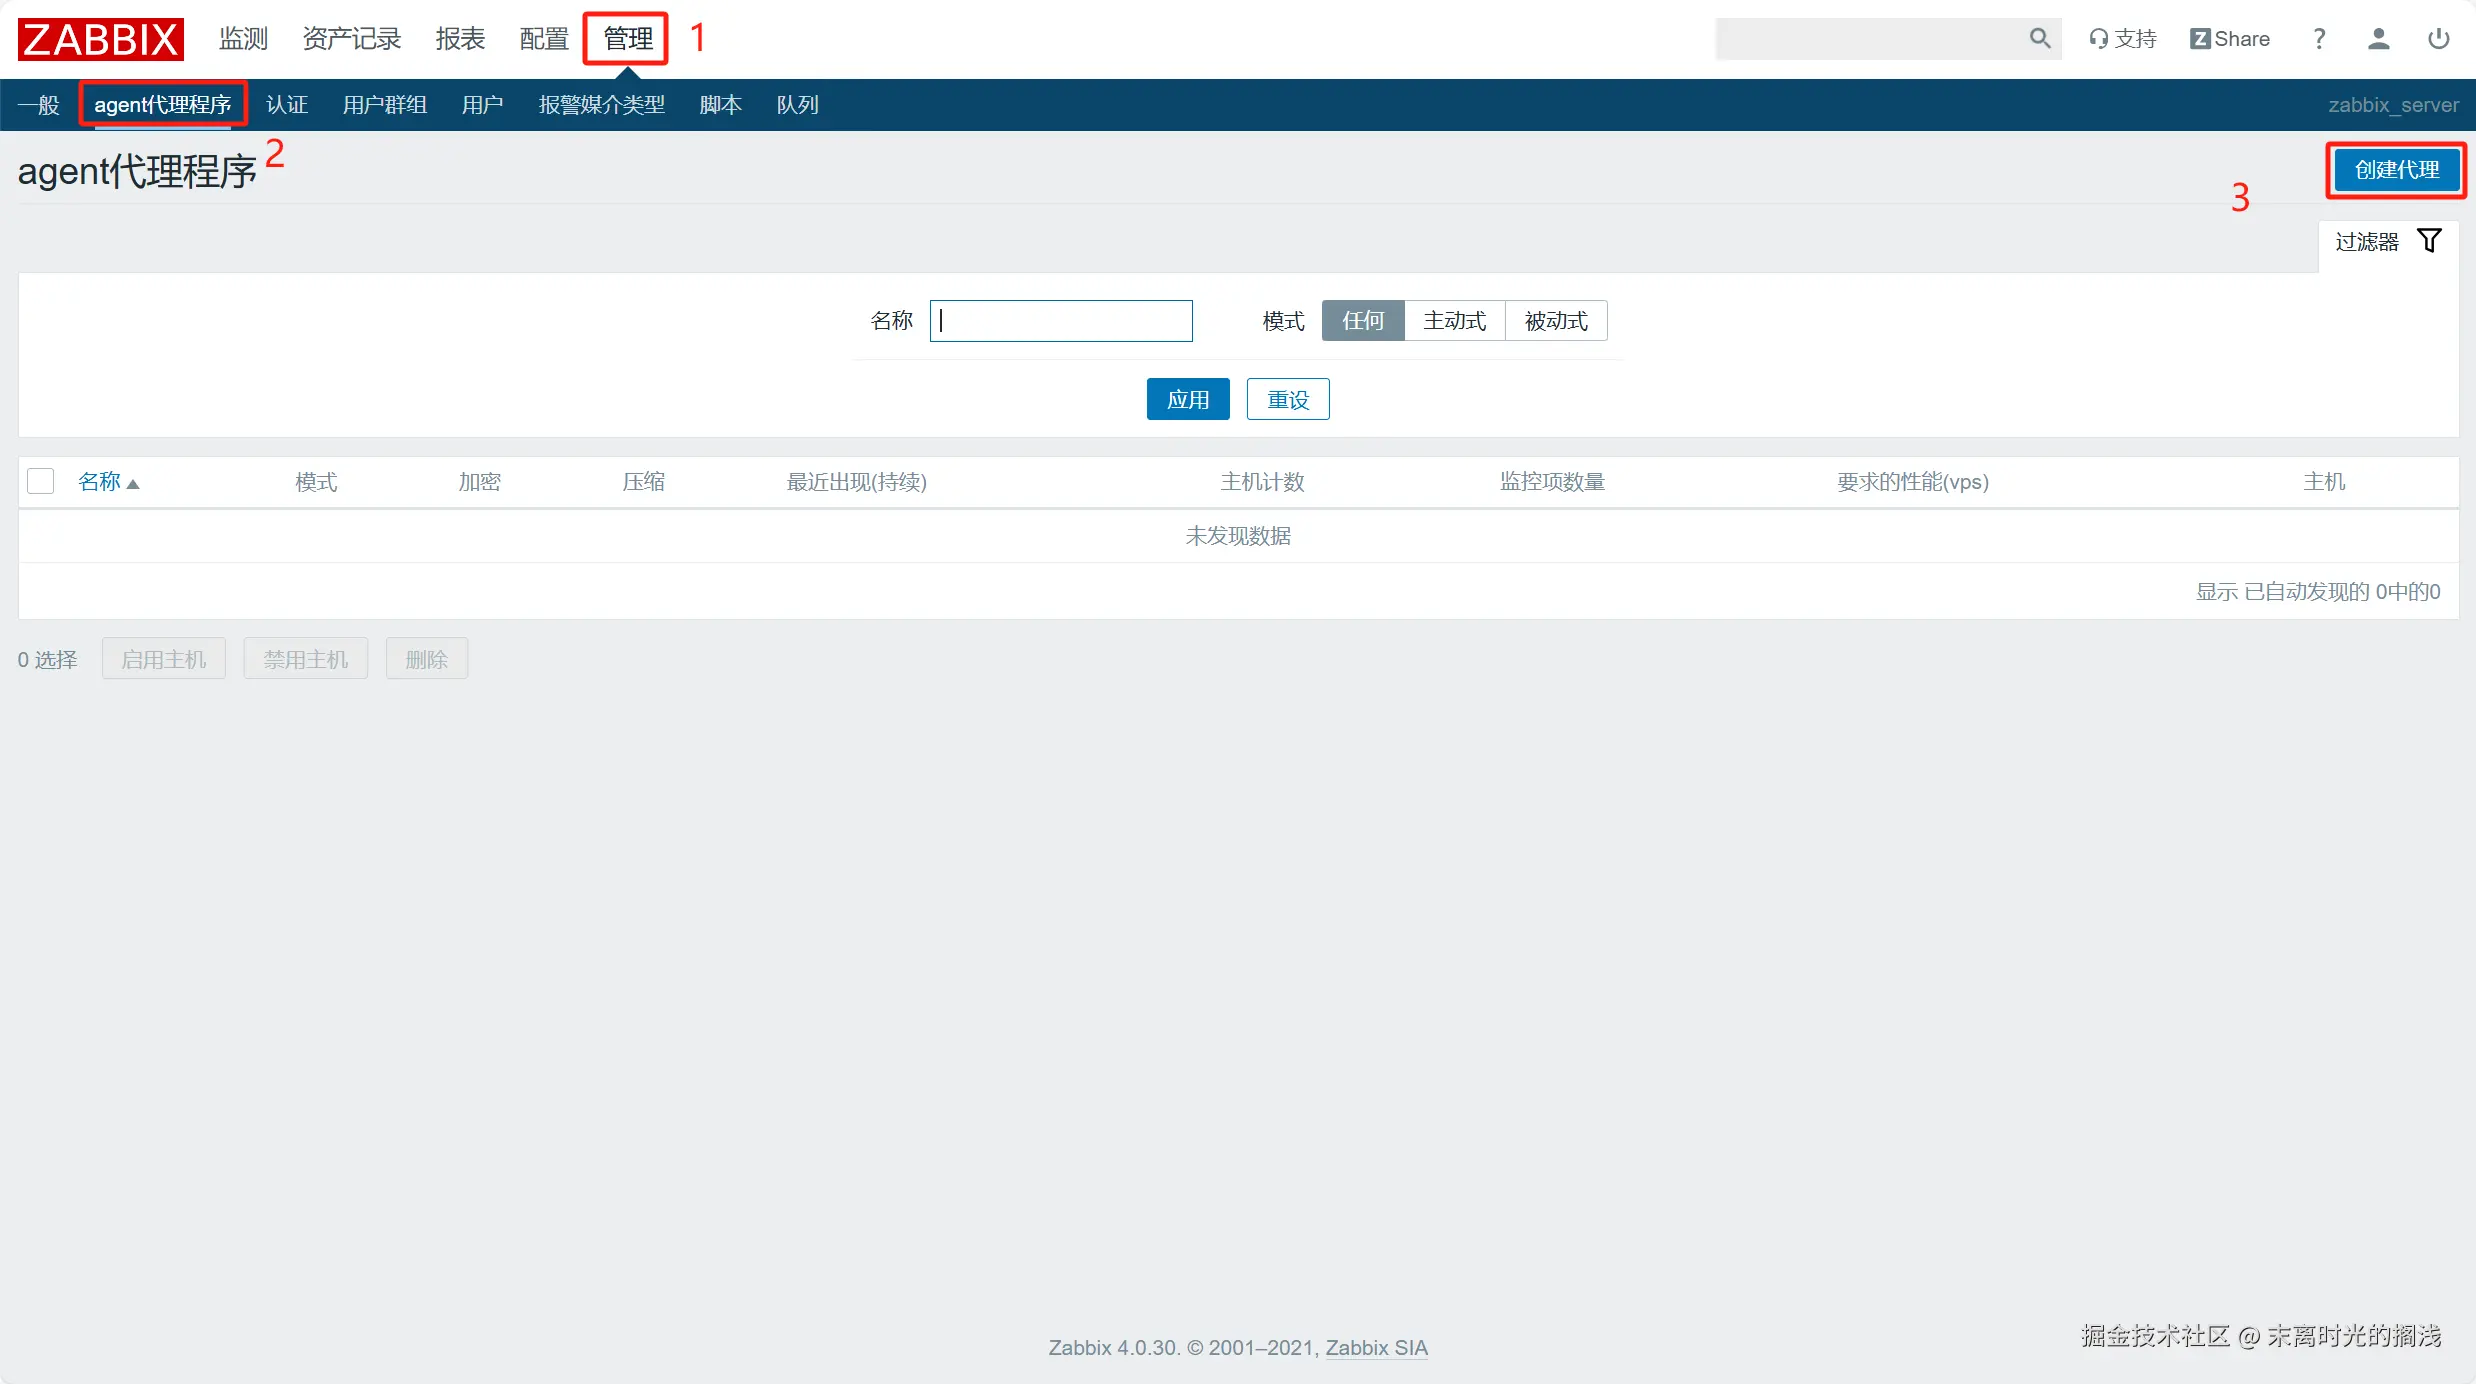Click the 创建代理 button

(x=2396, y=170)
